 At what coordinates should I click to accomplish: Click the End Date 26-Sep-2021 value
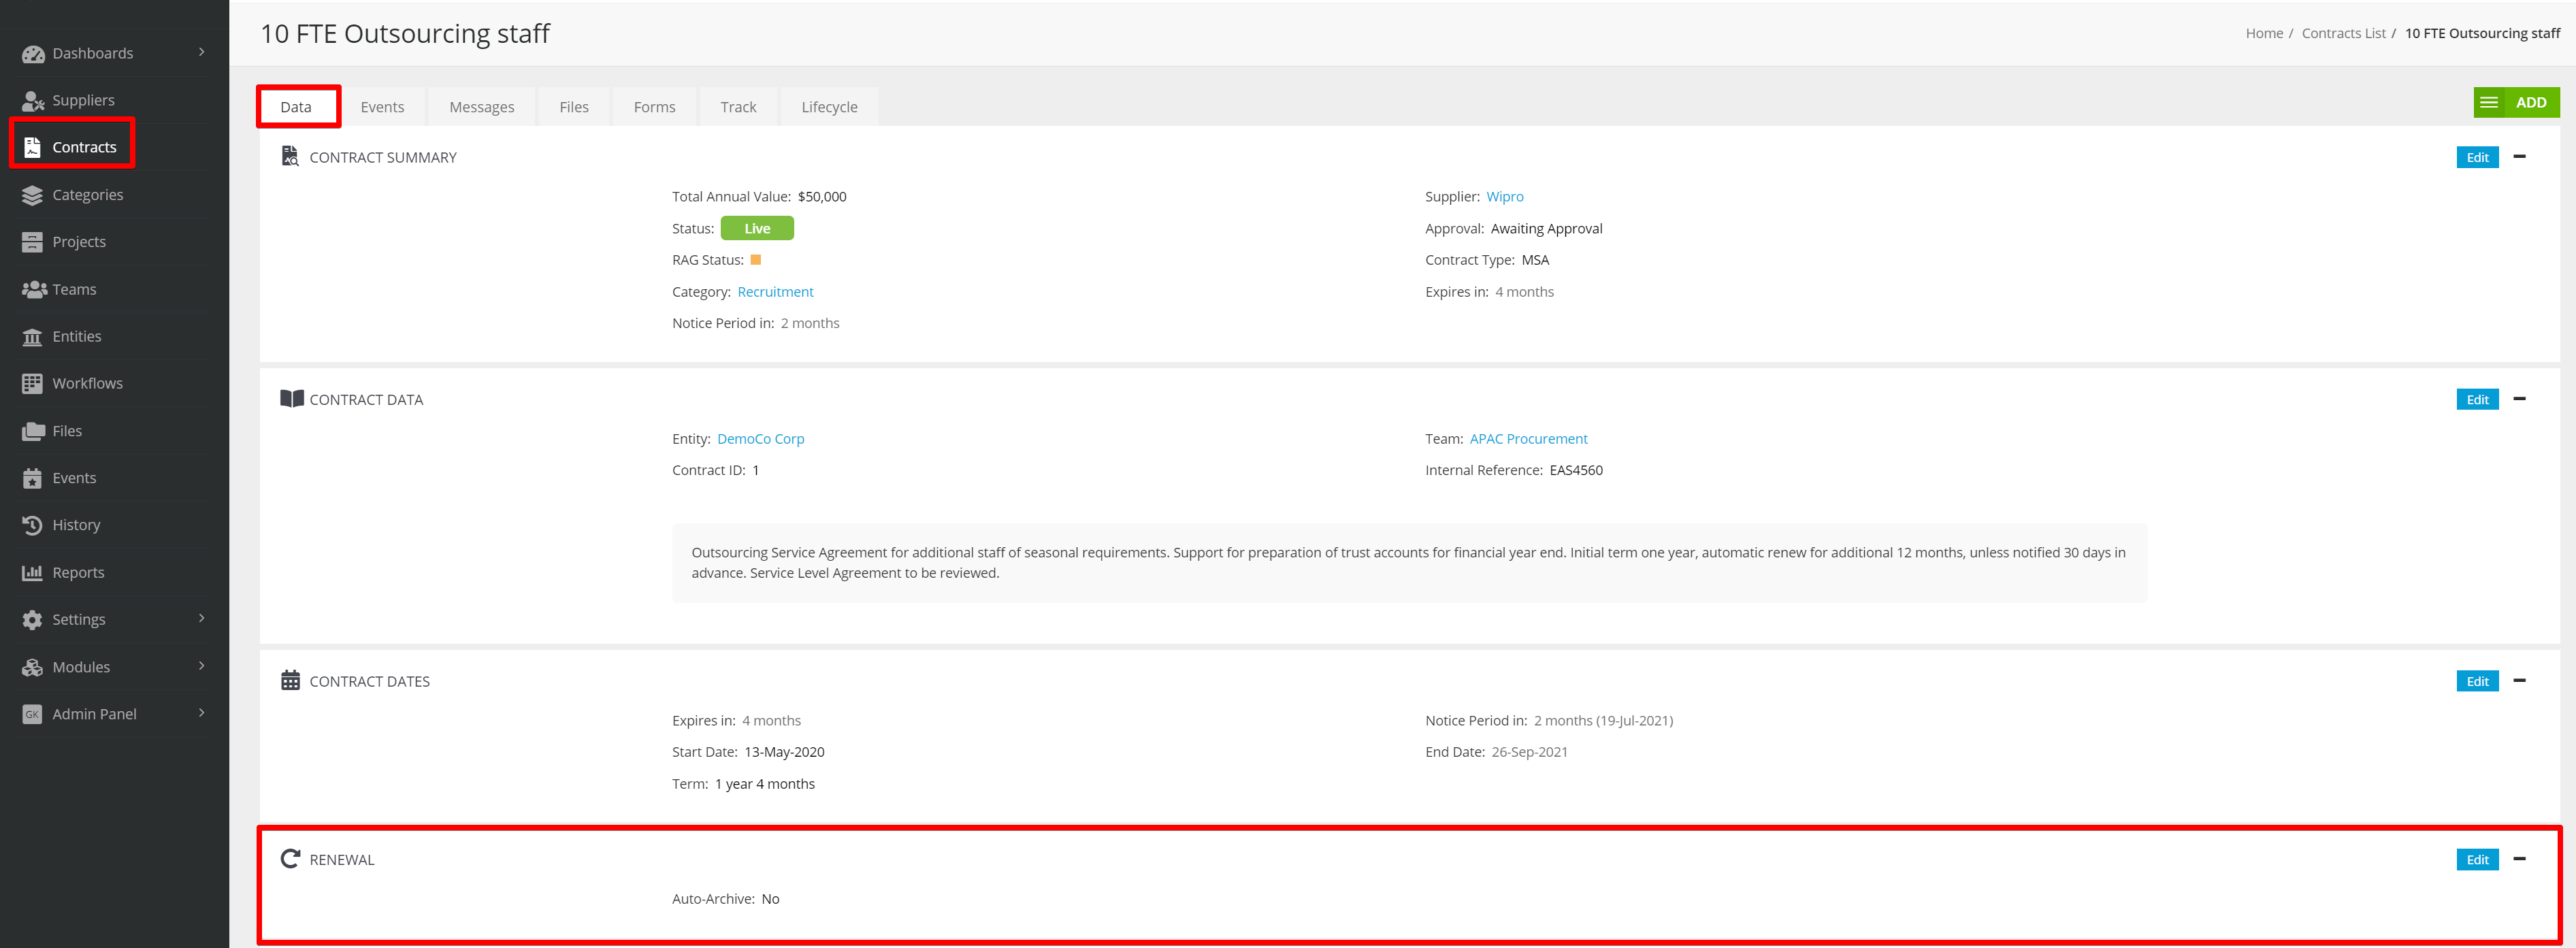(1529, 752)
